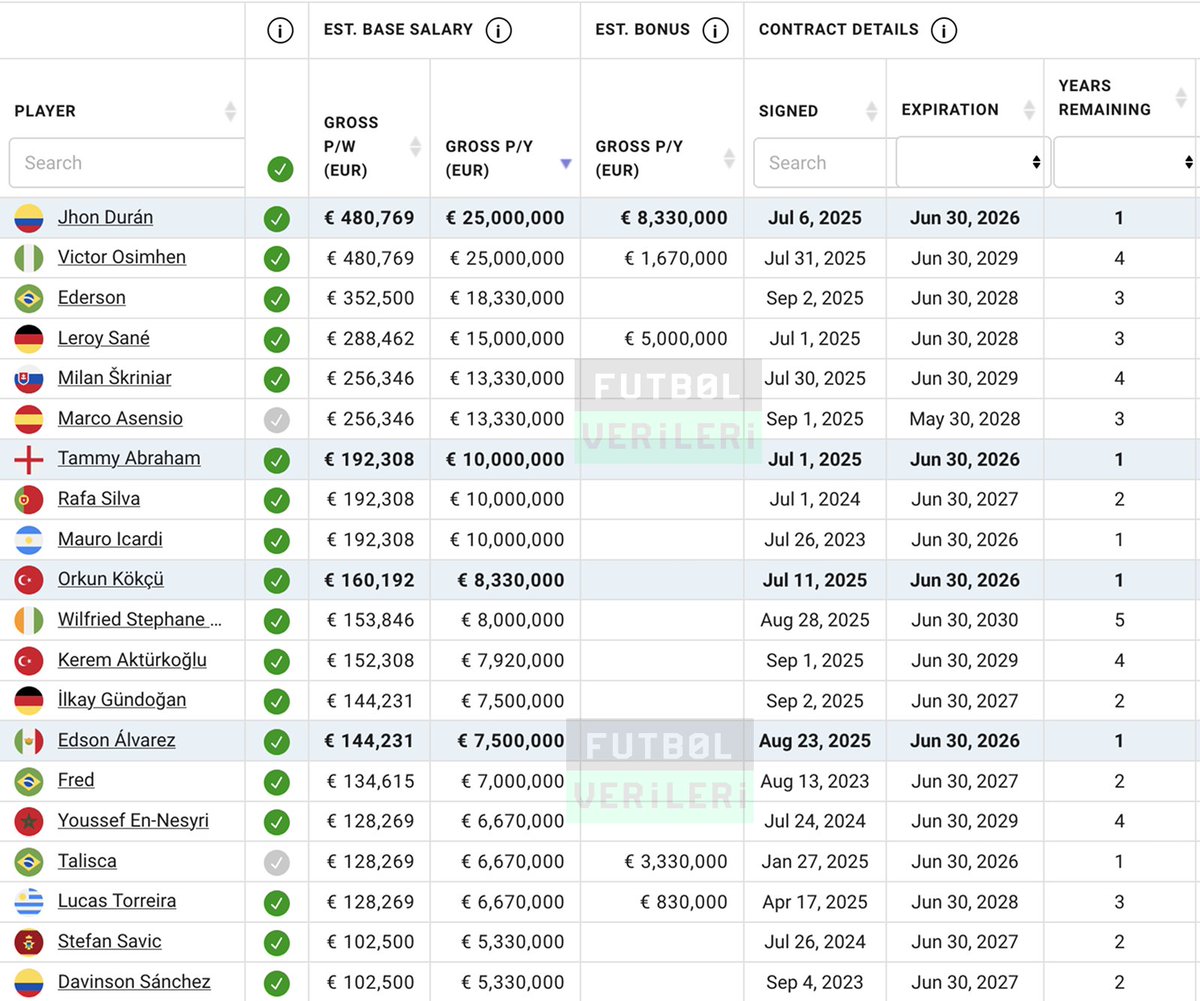Click Brazil flag icon beside Ederson
1200x1001 pixels.
(x=29, y=298)
